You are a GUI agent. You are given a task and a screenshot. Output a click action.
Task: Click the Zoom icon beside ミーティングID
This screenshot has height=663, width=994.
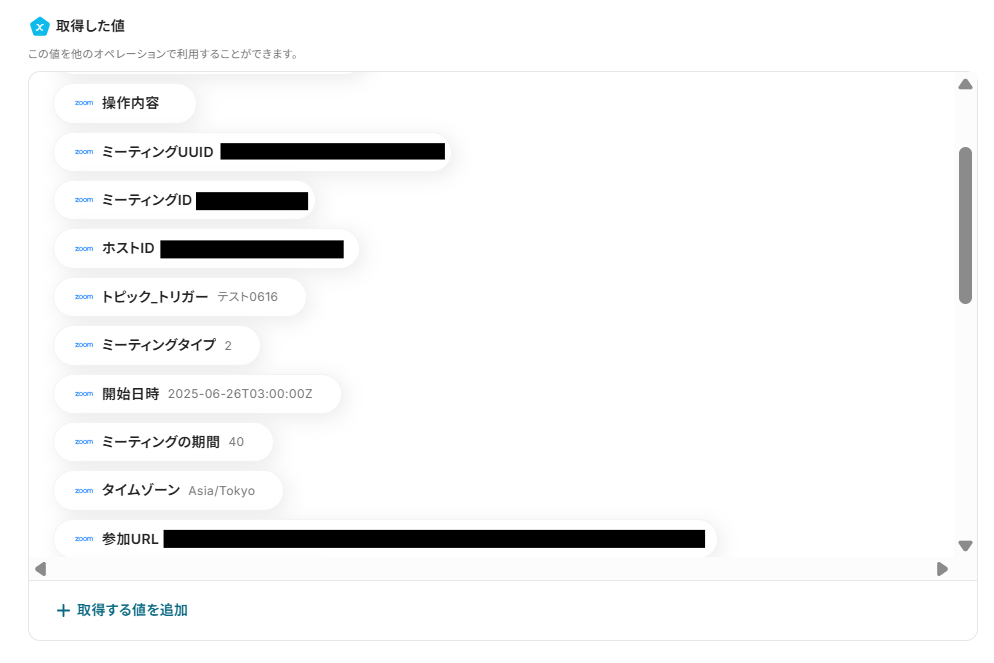pos(84,200)
